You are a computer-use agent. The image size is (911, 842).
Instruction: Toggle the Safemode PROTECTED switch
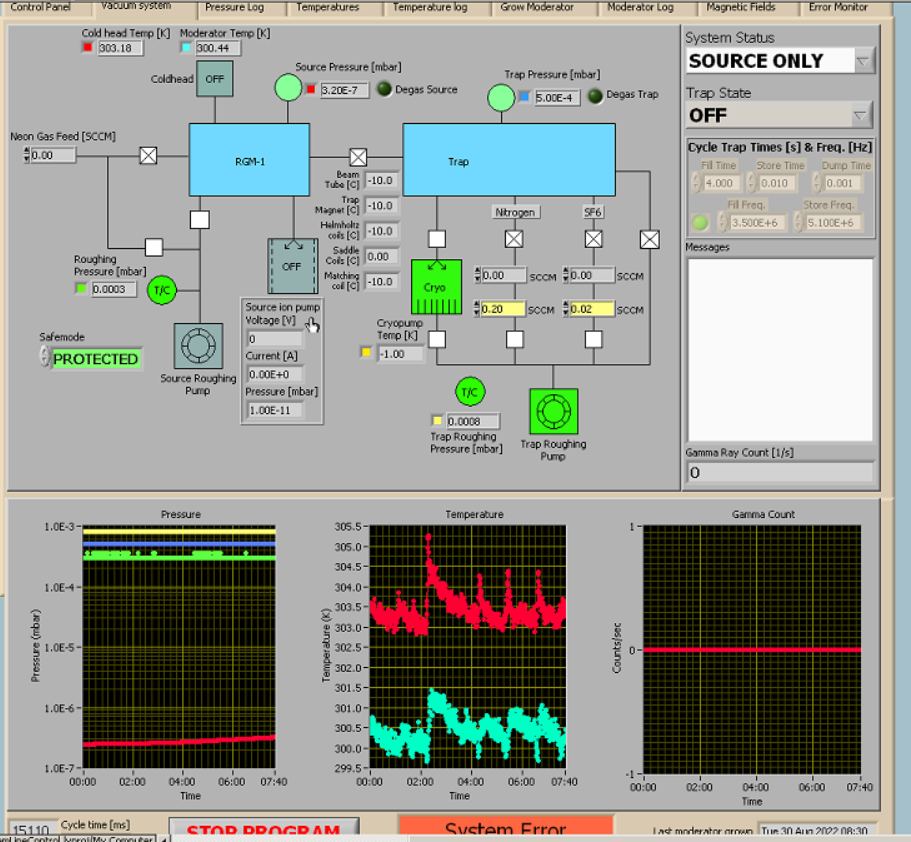95,359
